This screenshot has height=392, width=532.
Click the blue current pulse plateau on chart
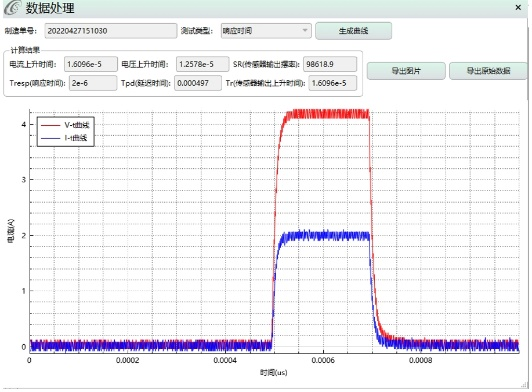326,236
